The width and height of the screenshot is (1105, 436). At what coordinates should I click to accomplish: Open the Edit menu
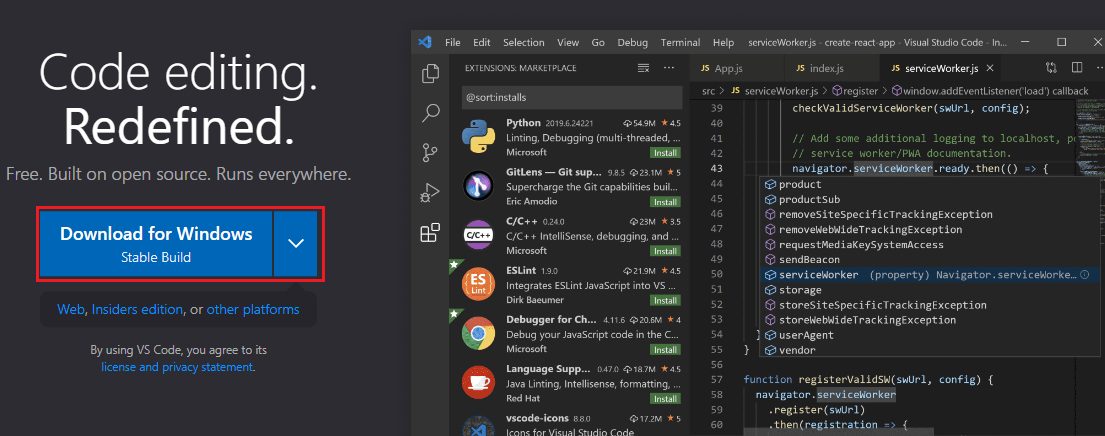pyautogui.click(x=482, y=42)
